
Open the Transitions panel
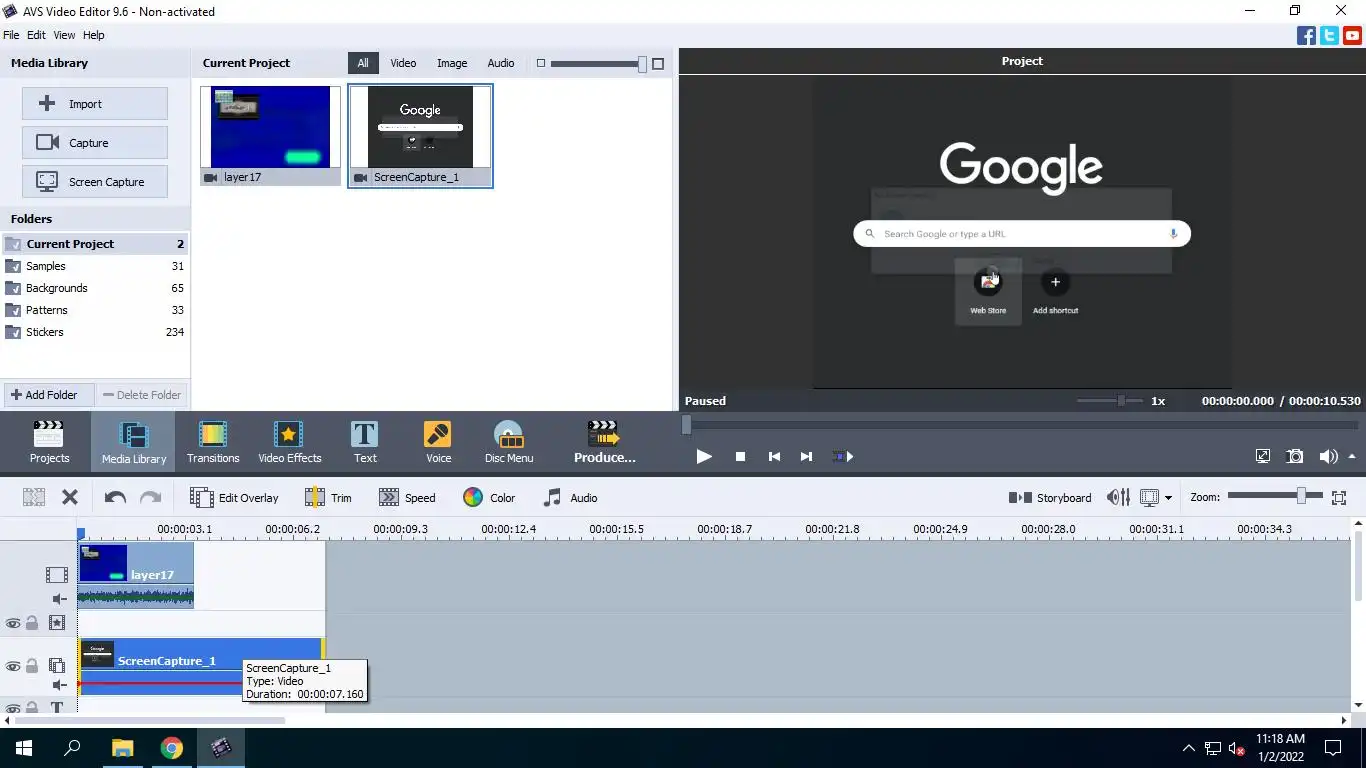(213, 442)
